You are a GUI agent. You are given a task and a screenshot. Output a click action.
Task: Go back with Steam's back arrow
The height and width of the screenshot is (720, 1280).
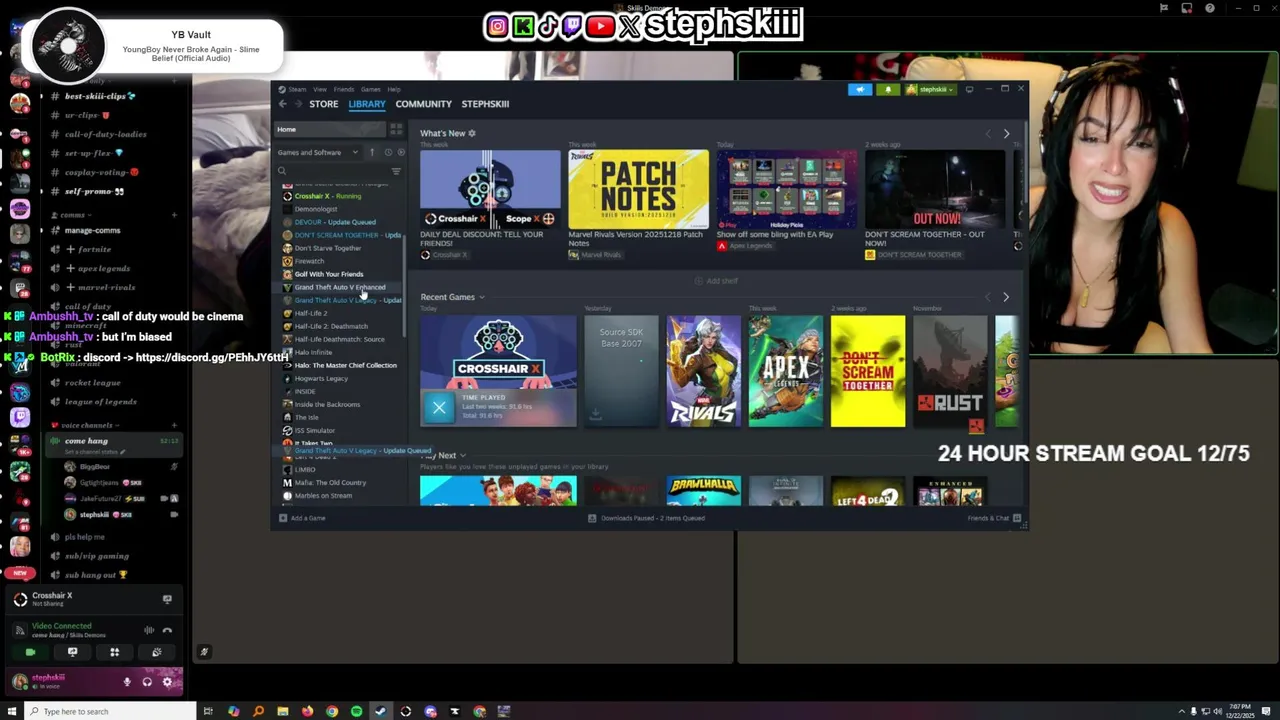click(x=283, y=104)
